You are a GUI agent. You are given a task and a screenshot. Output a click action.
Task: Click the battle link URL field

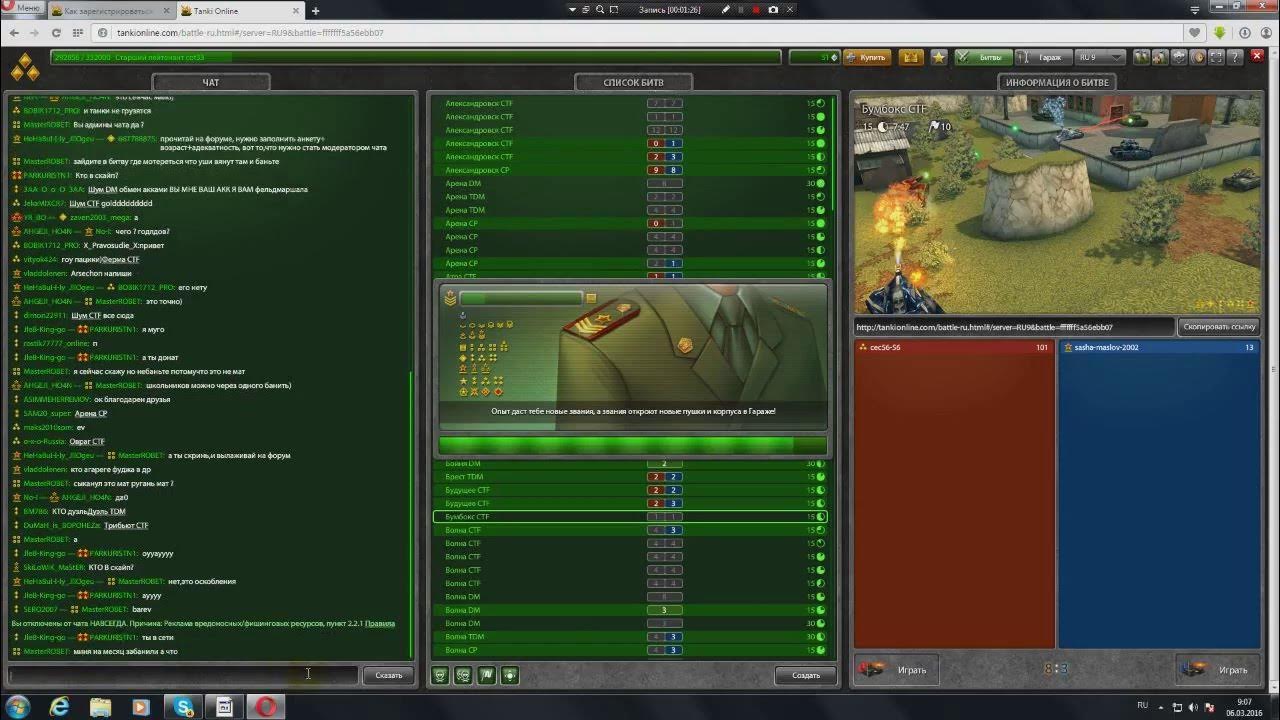coord(1014,327)
